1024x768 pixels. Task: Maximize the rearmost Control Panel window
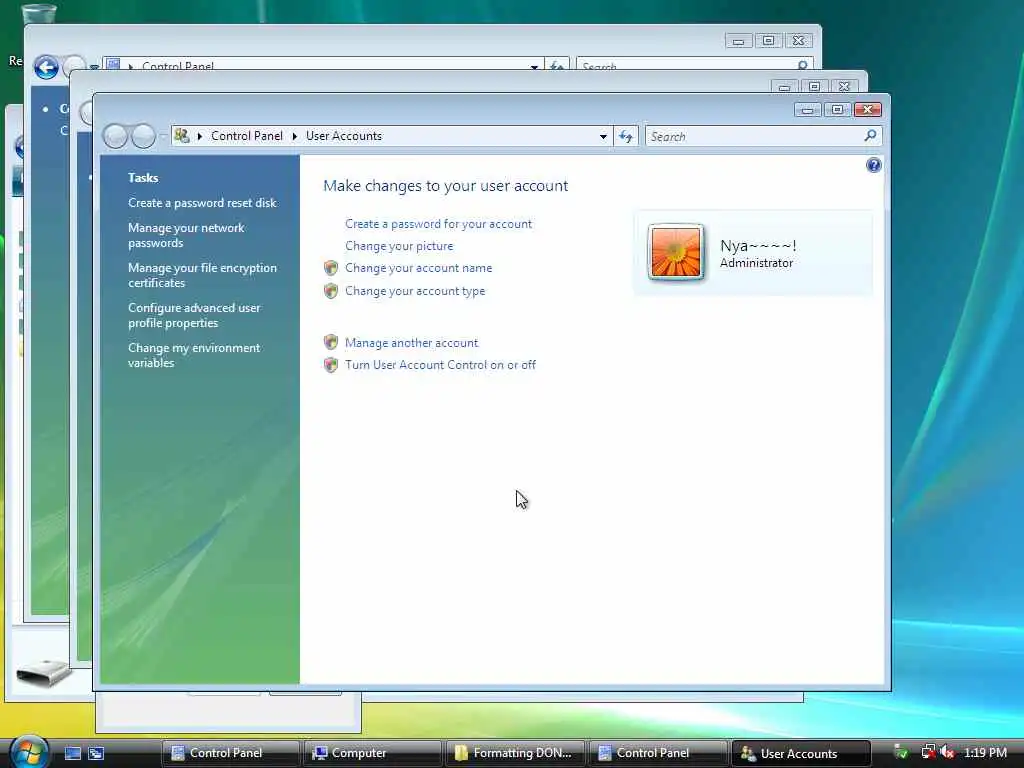[769, 40]
